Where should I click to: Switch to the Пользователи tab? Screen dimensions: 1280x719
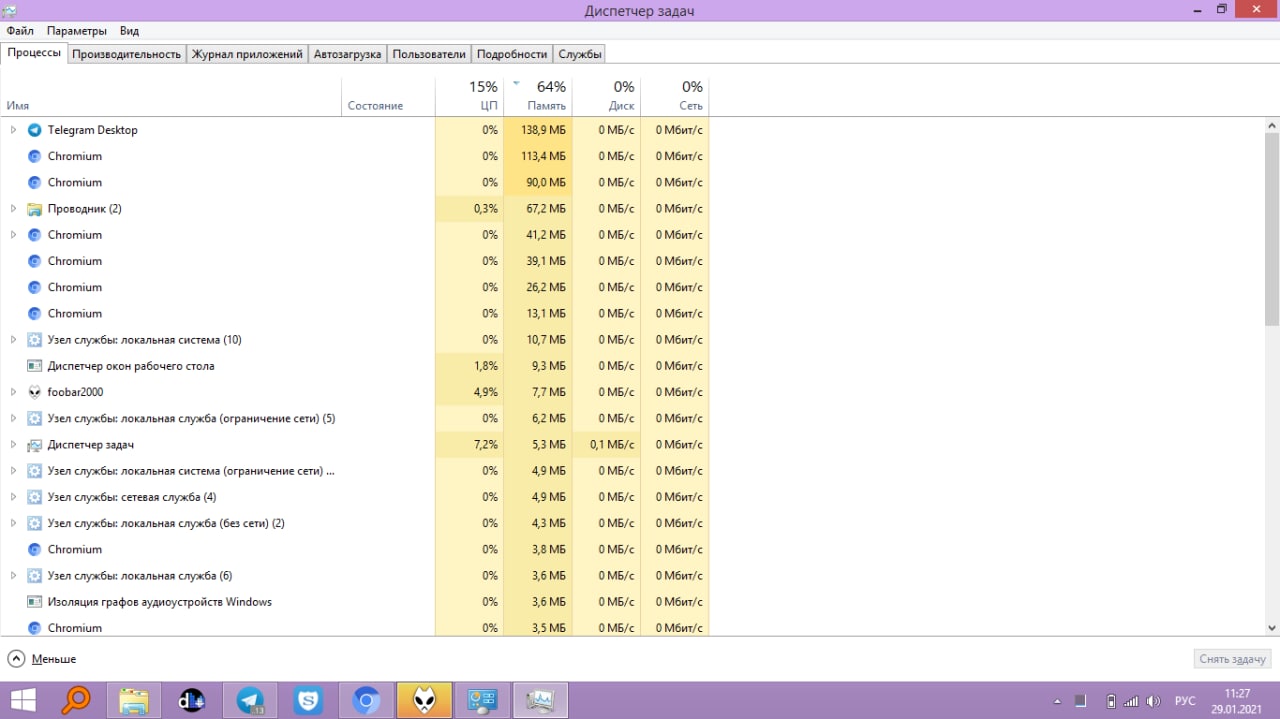point(429,54)
